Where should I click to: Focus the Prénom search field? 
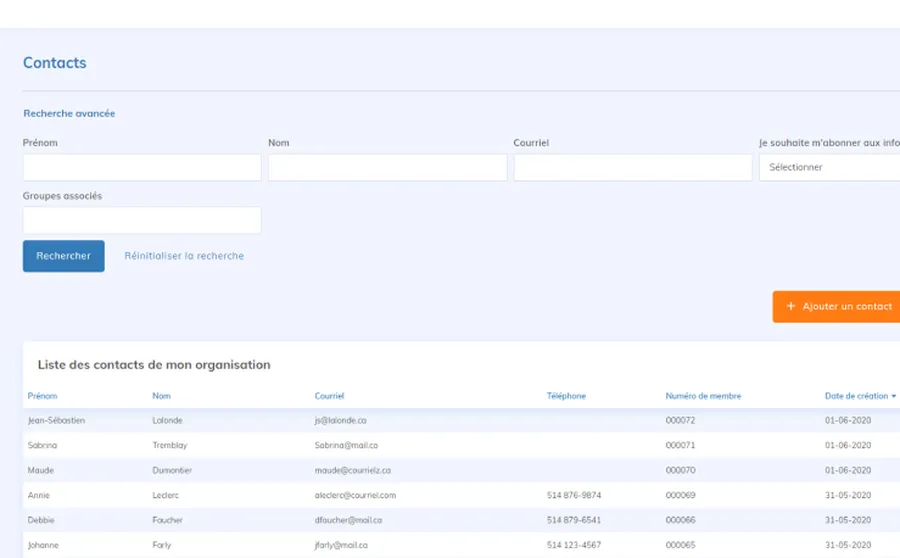tap(142, 167)
